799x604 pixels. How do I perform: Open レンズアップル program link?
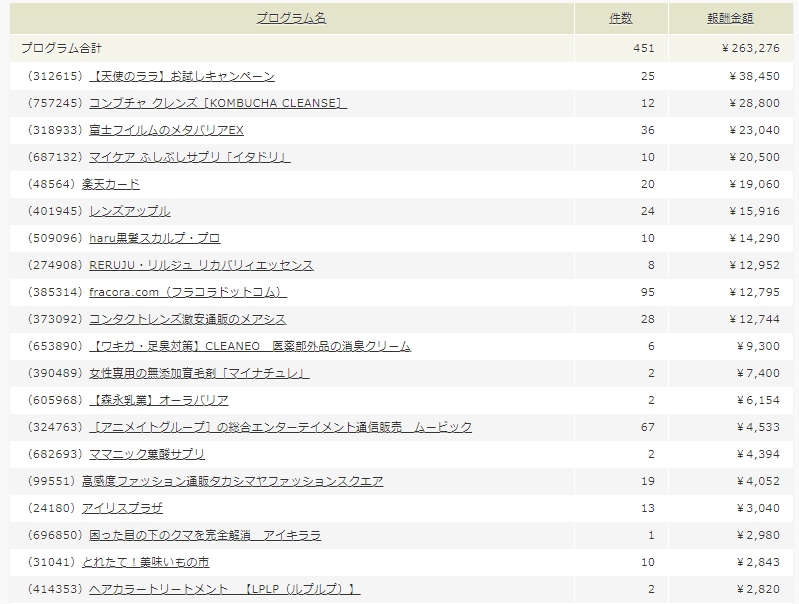point(129,212)
